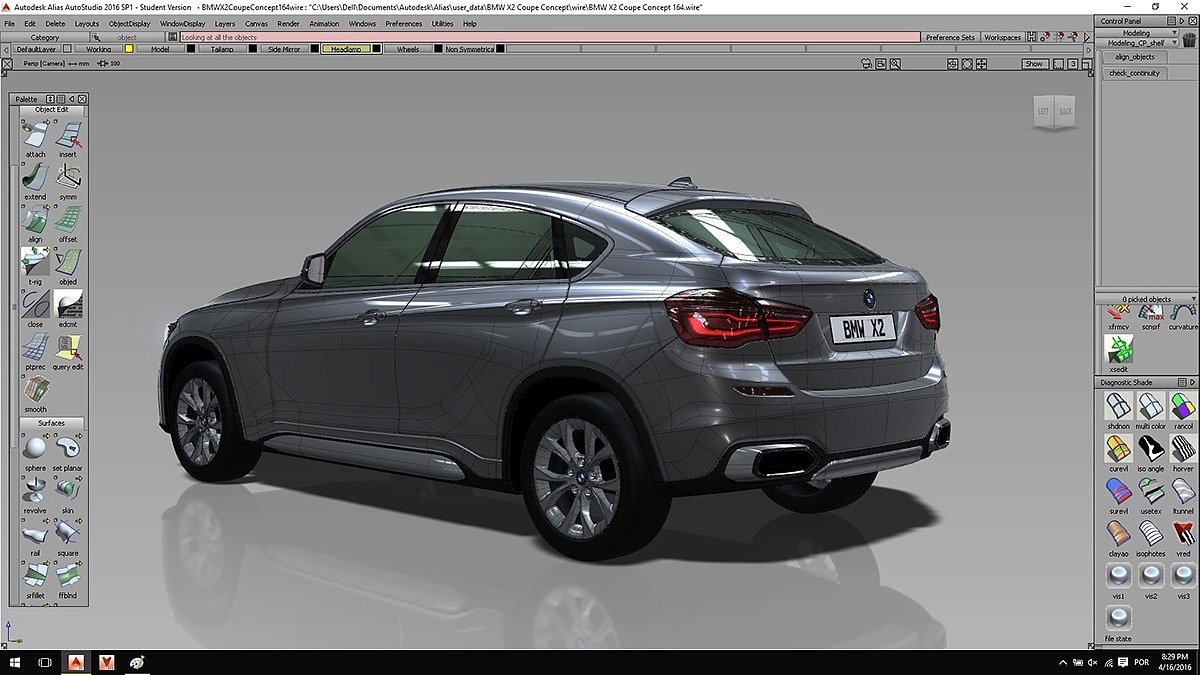Activate the multi color shading icon
1200x675 pixels.
[x=1150, y=407]
